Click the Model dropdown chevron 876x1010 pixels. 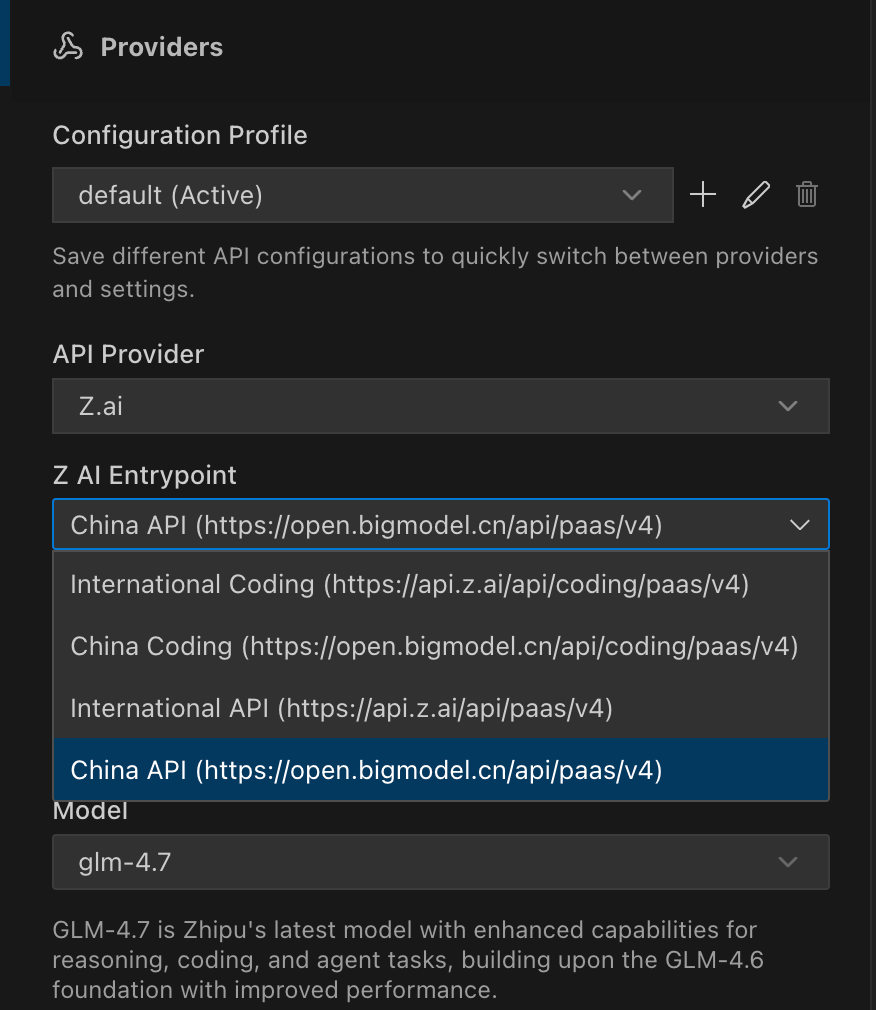[787, 861]
